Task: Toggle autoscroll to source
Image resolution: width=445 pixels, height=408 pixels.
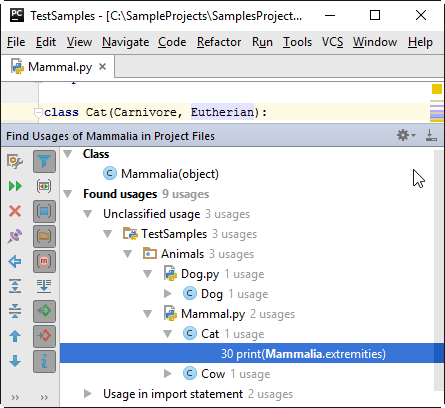Action: (x=44, y=286)
